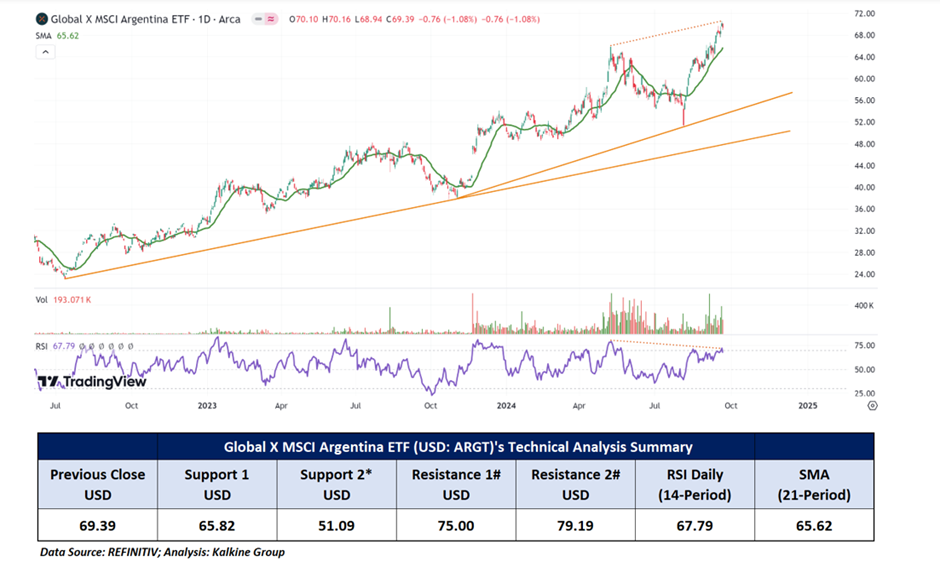Click the 2024 time axis label
The width and height of the screenshot is (940, 562).
[506, 405]
